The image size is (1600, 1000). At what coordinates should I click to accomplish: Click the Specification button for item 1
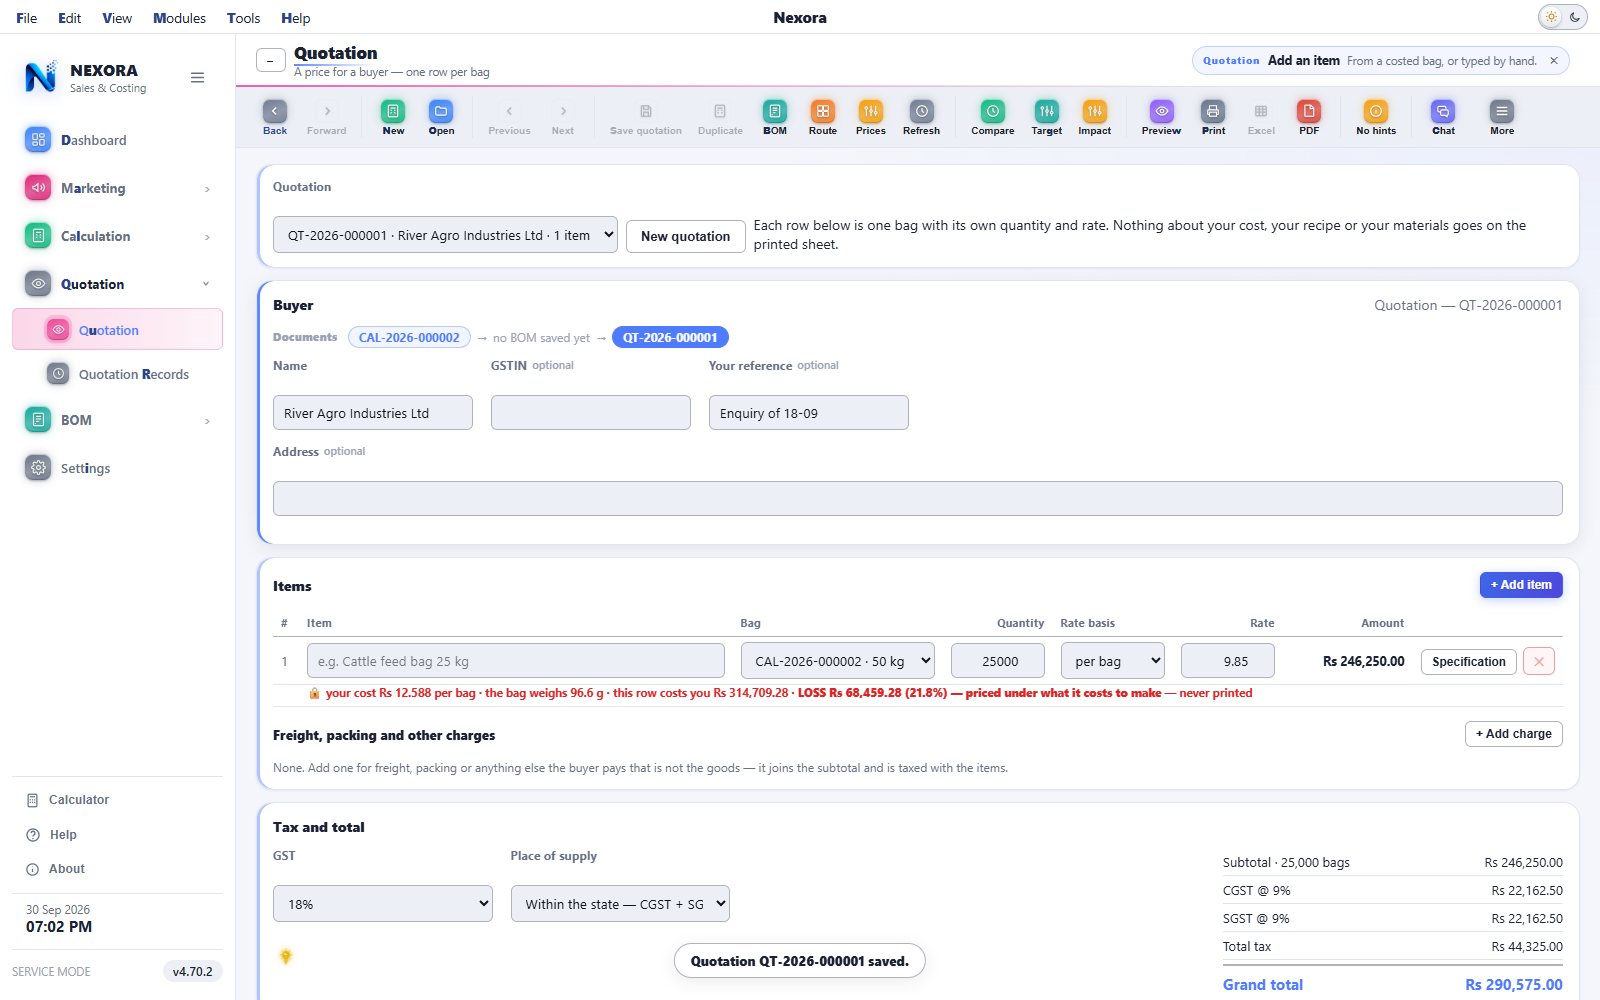coord(1469,661)
